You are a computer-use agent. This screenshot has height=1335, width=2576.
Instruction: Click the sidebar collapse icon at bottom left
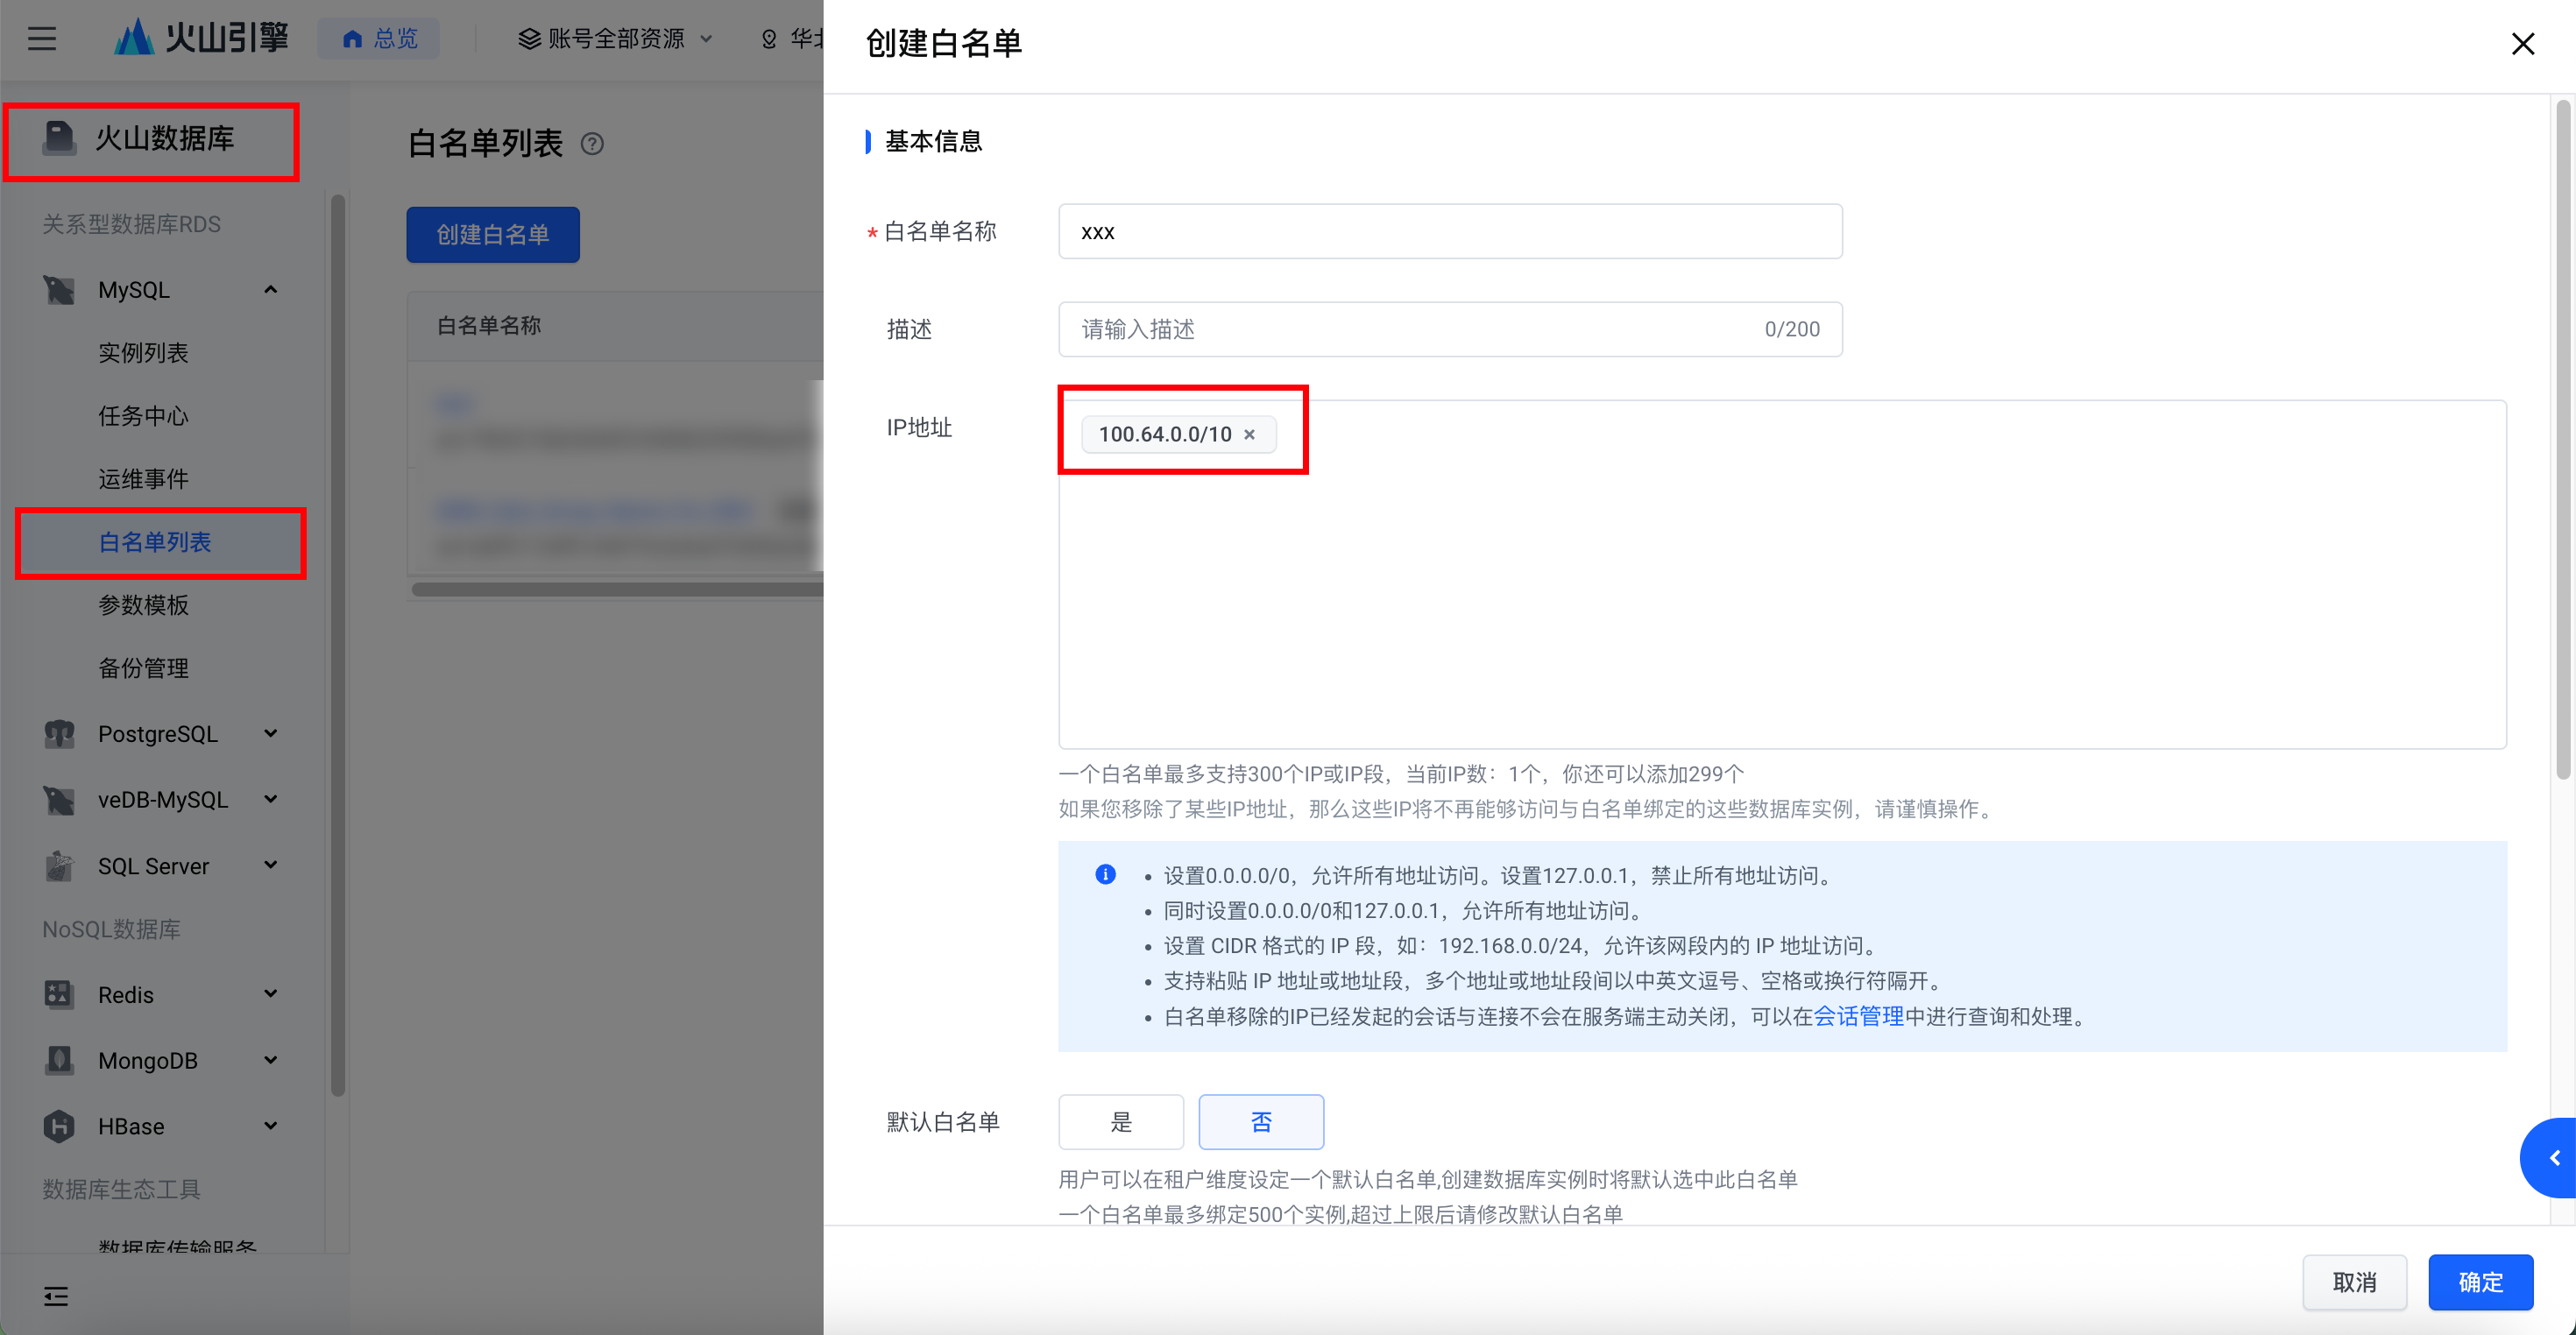tap(56, 1296)
